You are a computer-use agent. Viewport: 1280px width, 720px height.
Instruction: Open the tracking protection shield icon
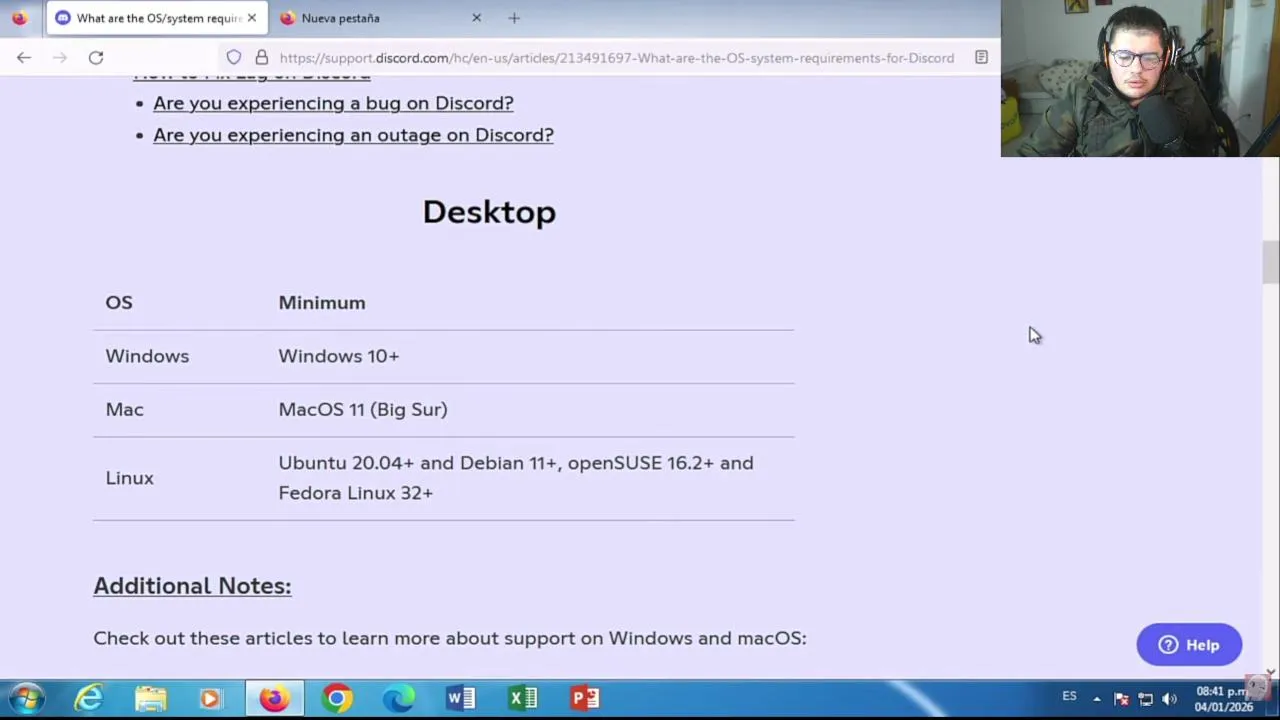tap(233, 58)
